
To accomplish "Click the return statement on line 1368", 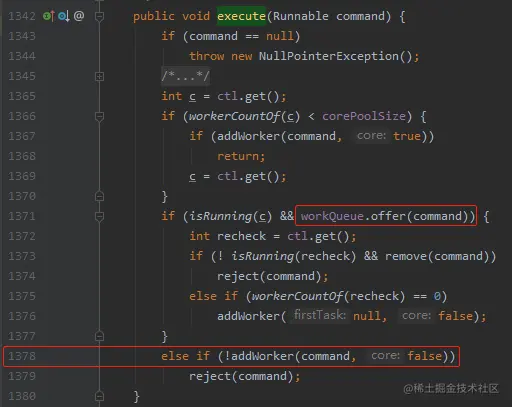I will 241,156.
